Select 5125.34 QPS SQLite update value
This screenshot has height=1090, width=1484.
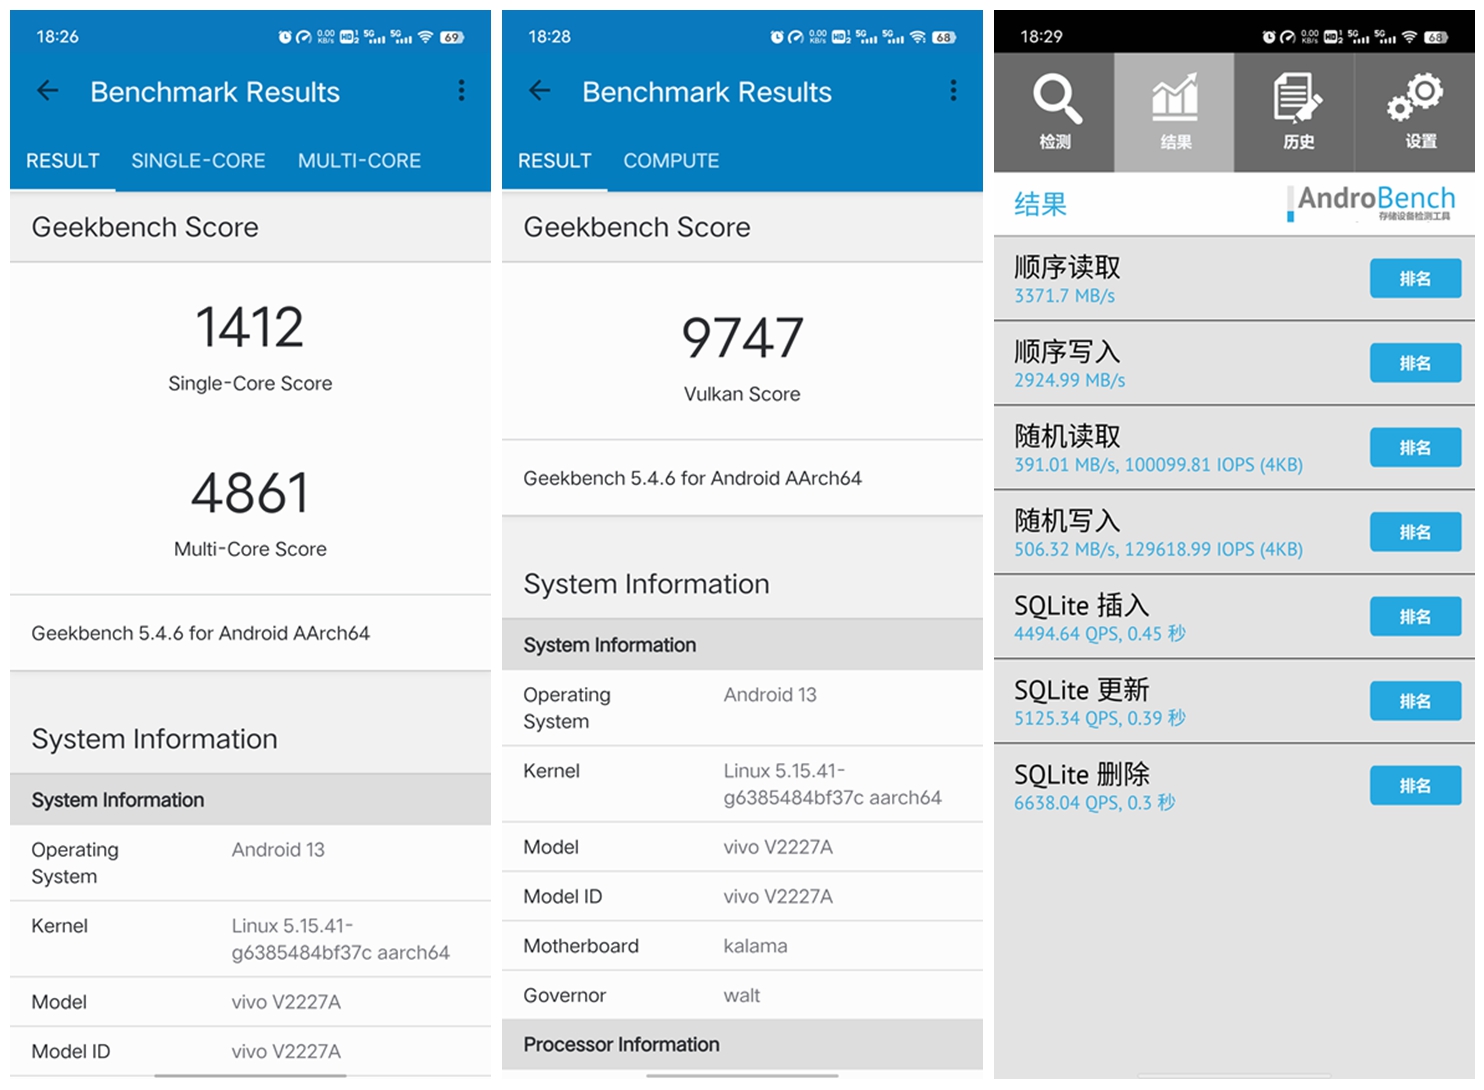point(1100,718)
